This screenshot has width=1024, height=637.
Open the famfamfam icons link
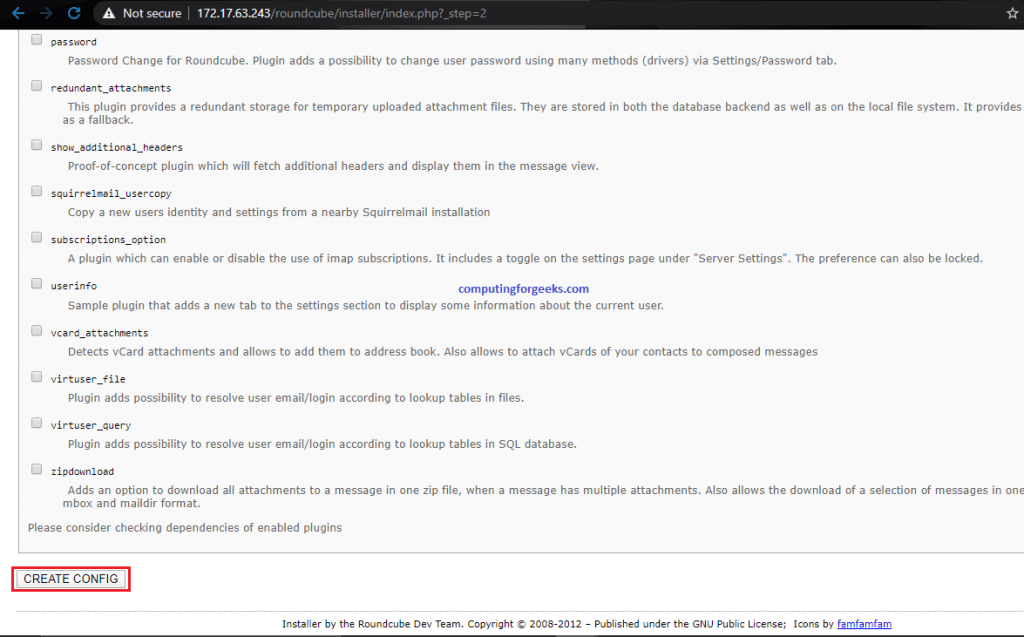[x=864, y=622]
